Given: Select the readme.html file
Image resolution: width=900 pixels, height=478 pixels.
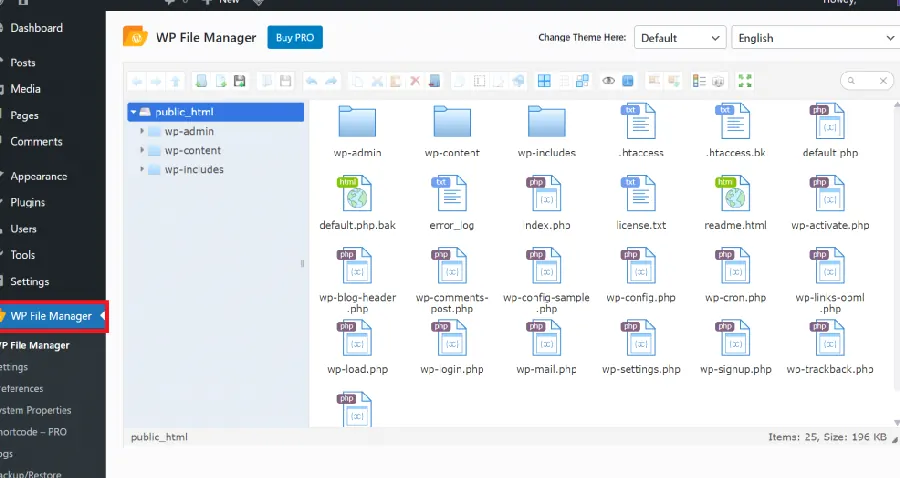Looking at the screenshot, I should point(735,203).
